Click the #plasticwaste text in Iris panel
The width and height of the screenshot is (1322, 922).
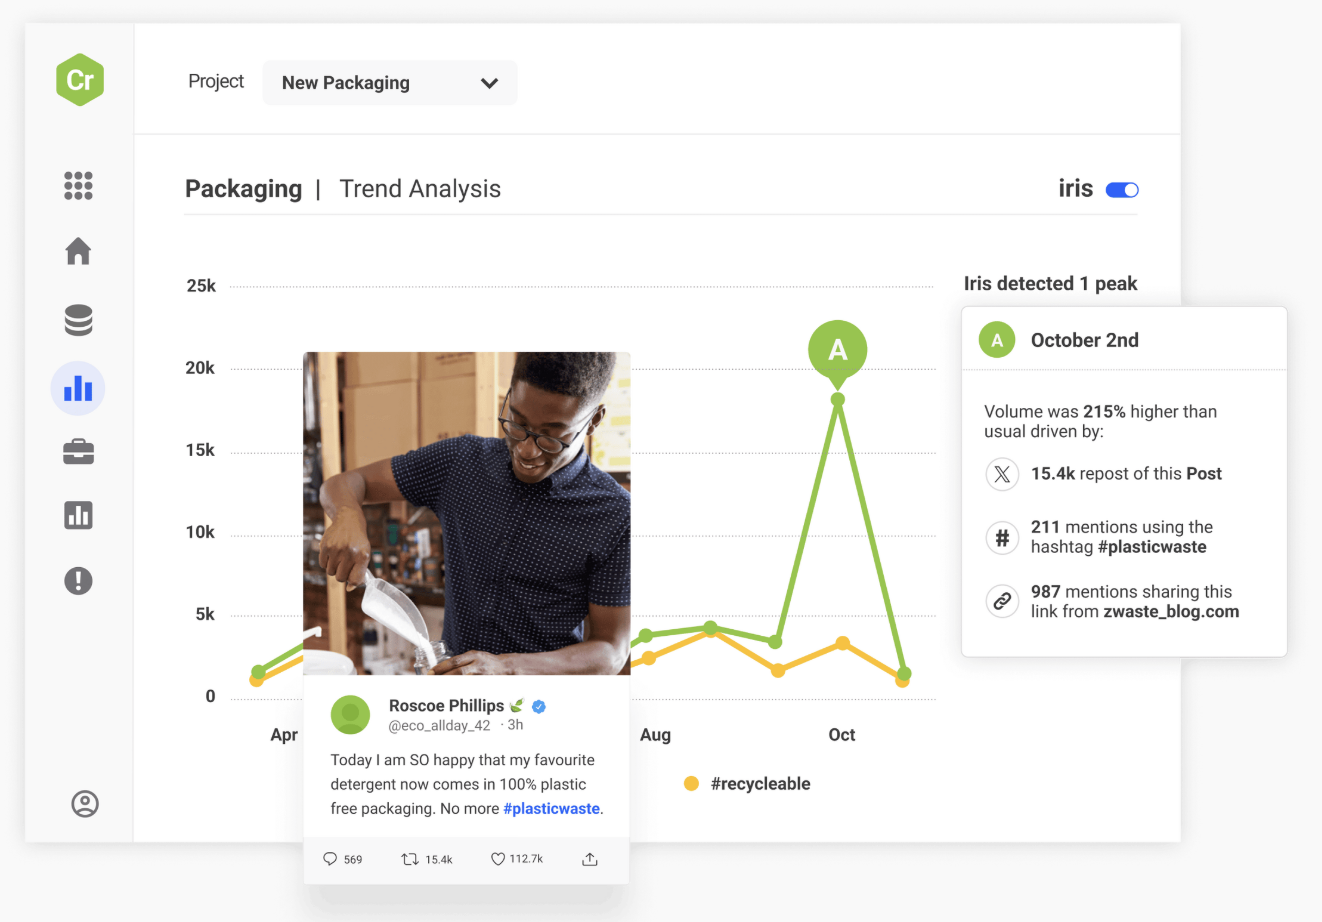tap(1152, 547)
